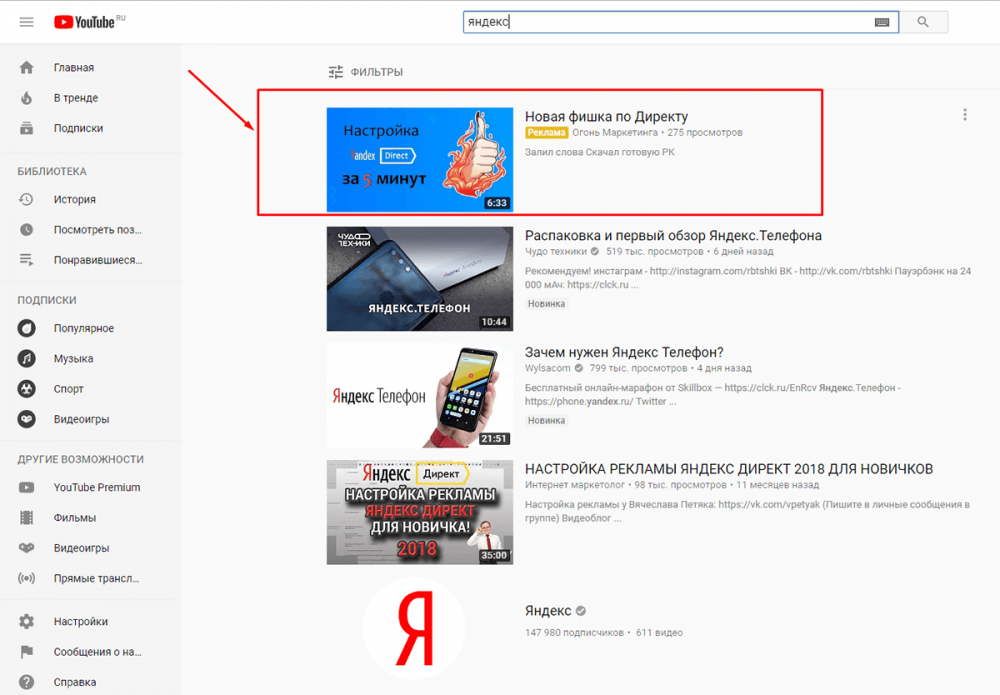Open В тренде in sidebar

click(76, 98)
